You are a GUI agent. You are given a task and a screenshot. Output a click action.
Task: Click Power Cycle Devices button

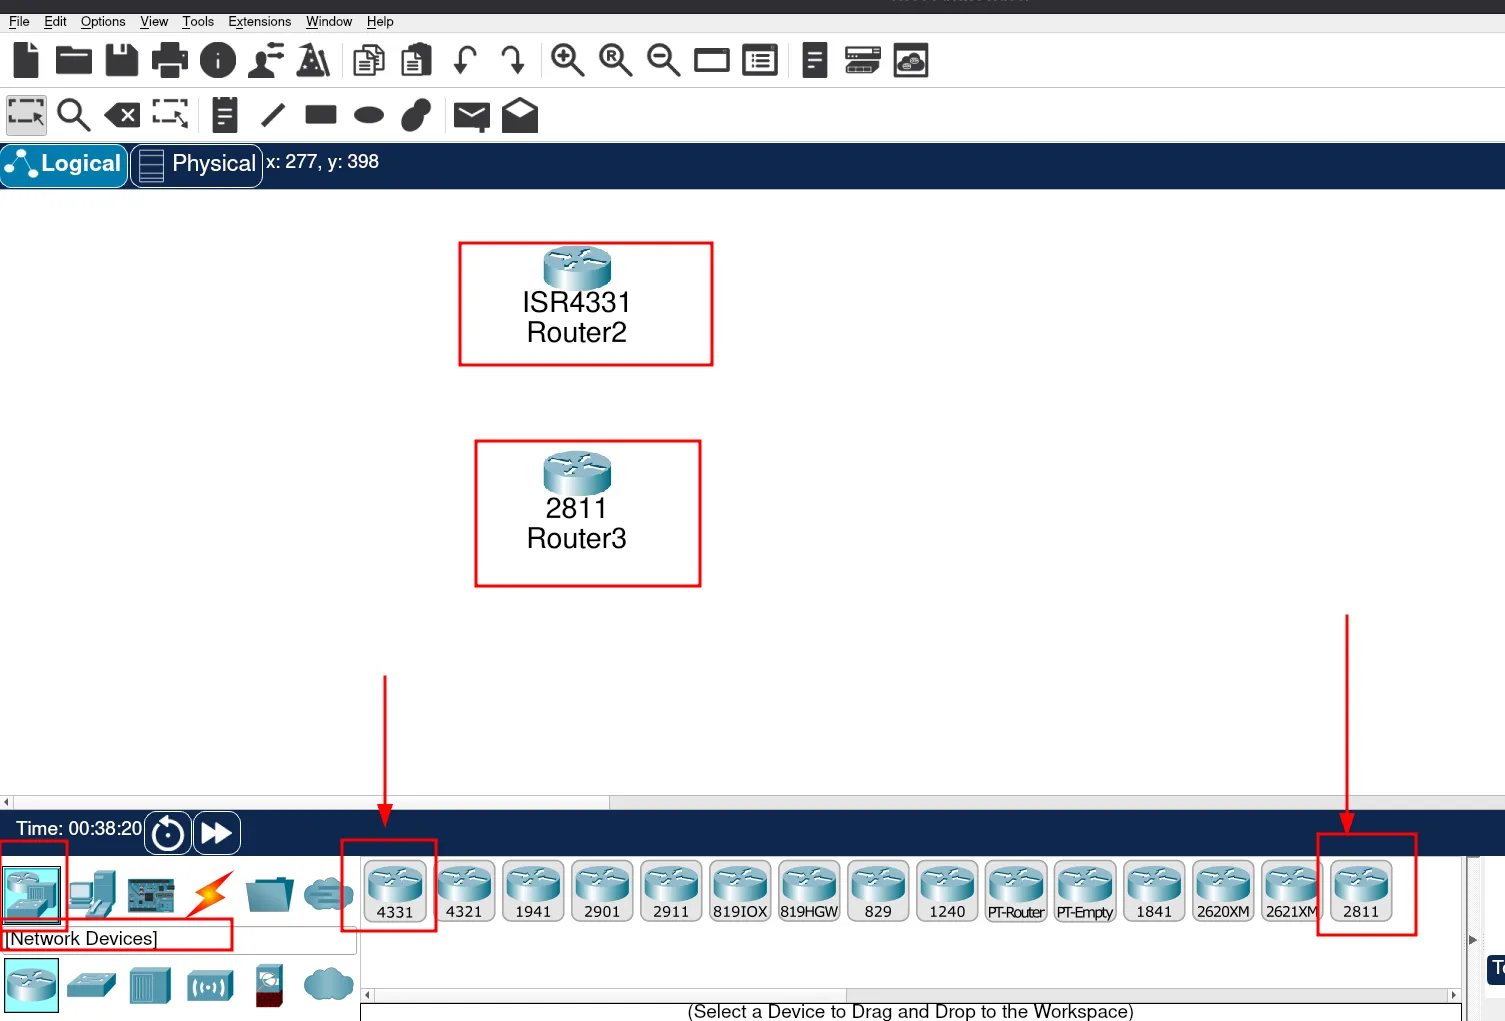tap(168, 833)
